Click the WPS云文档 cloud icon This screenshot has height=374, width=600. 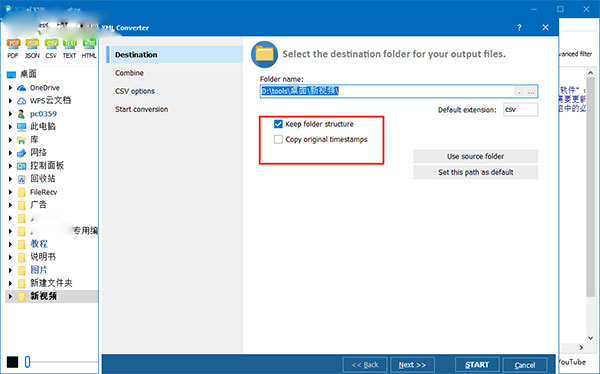coord(21,101)
